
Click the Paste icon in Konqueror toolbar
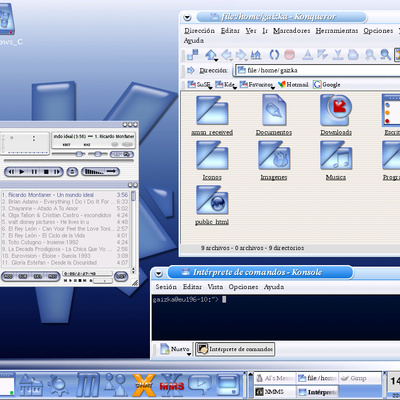pos(338,54)
